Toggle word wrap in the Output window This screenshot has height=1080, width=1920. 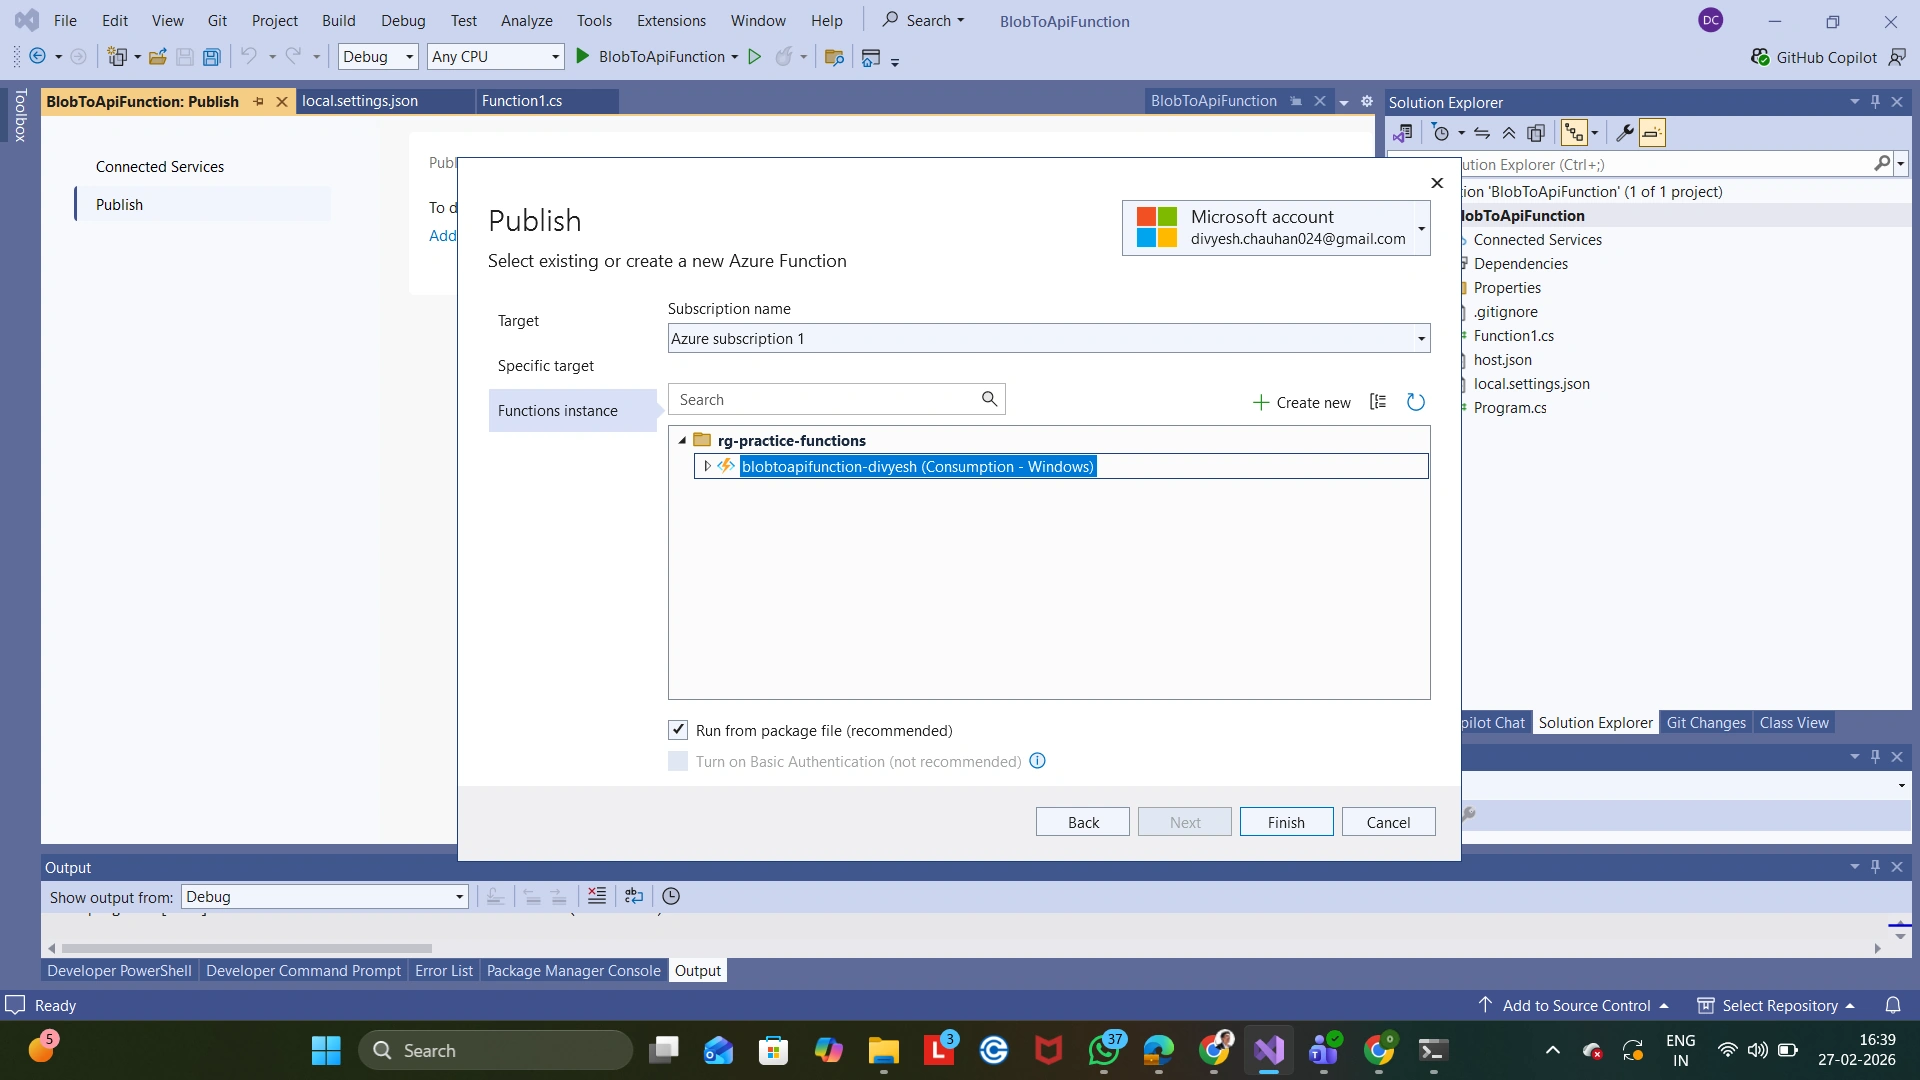click(x=634, y=896)
